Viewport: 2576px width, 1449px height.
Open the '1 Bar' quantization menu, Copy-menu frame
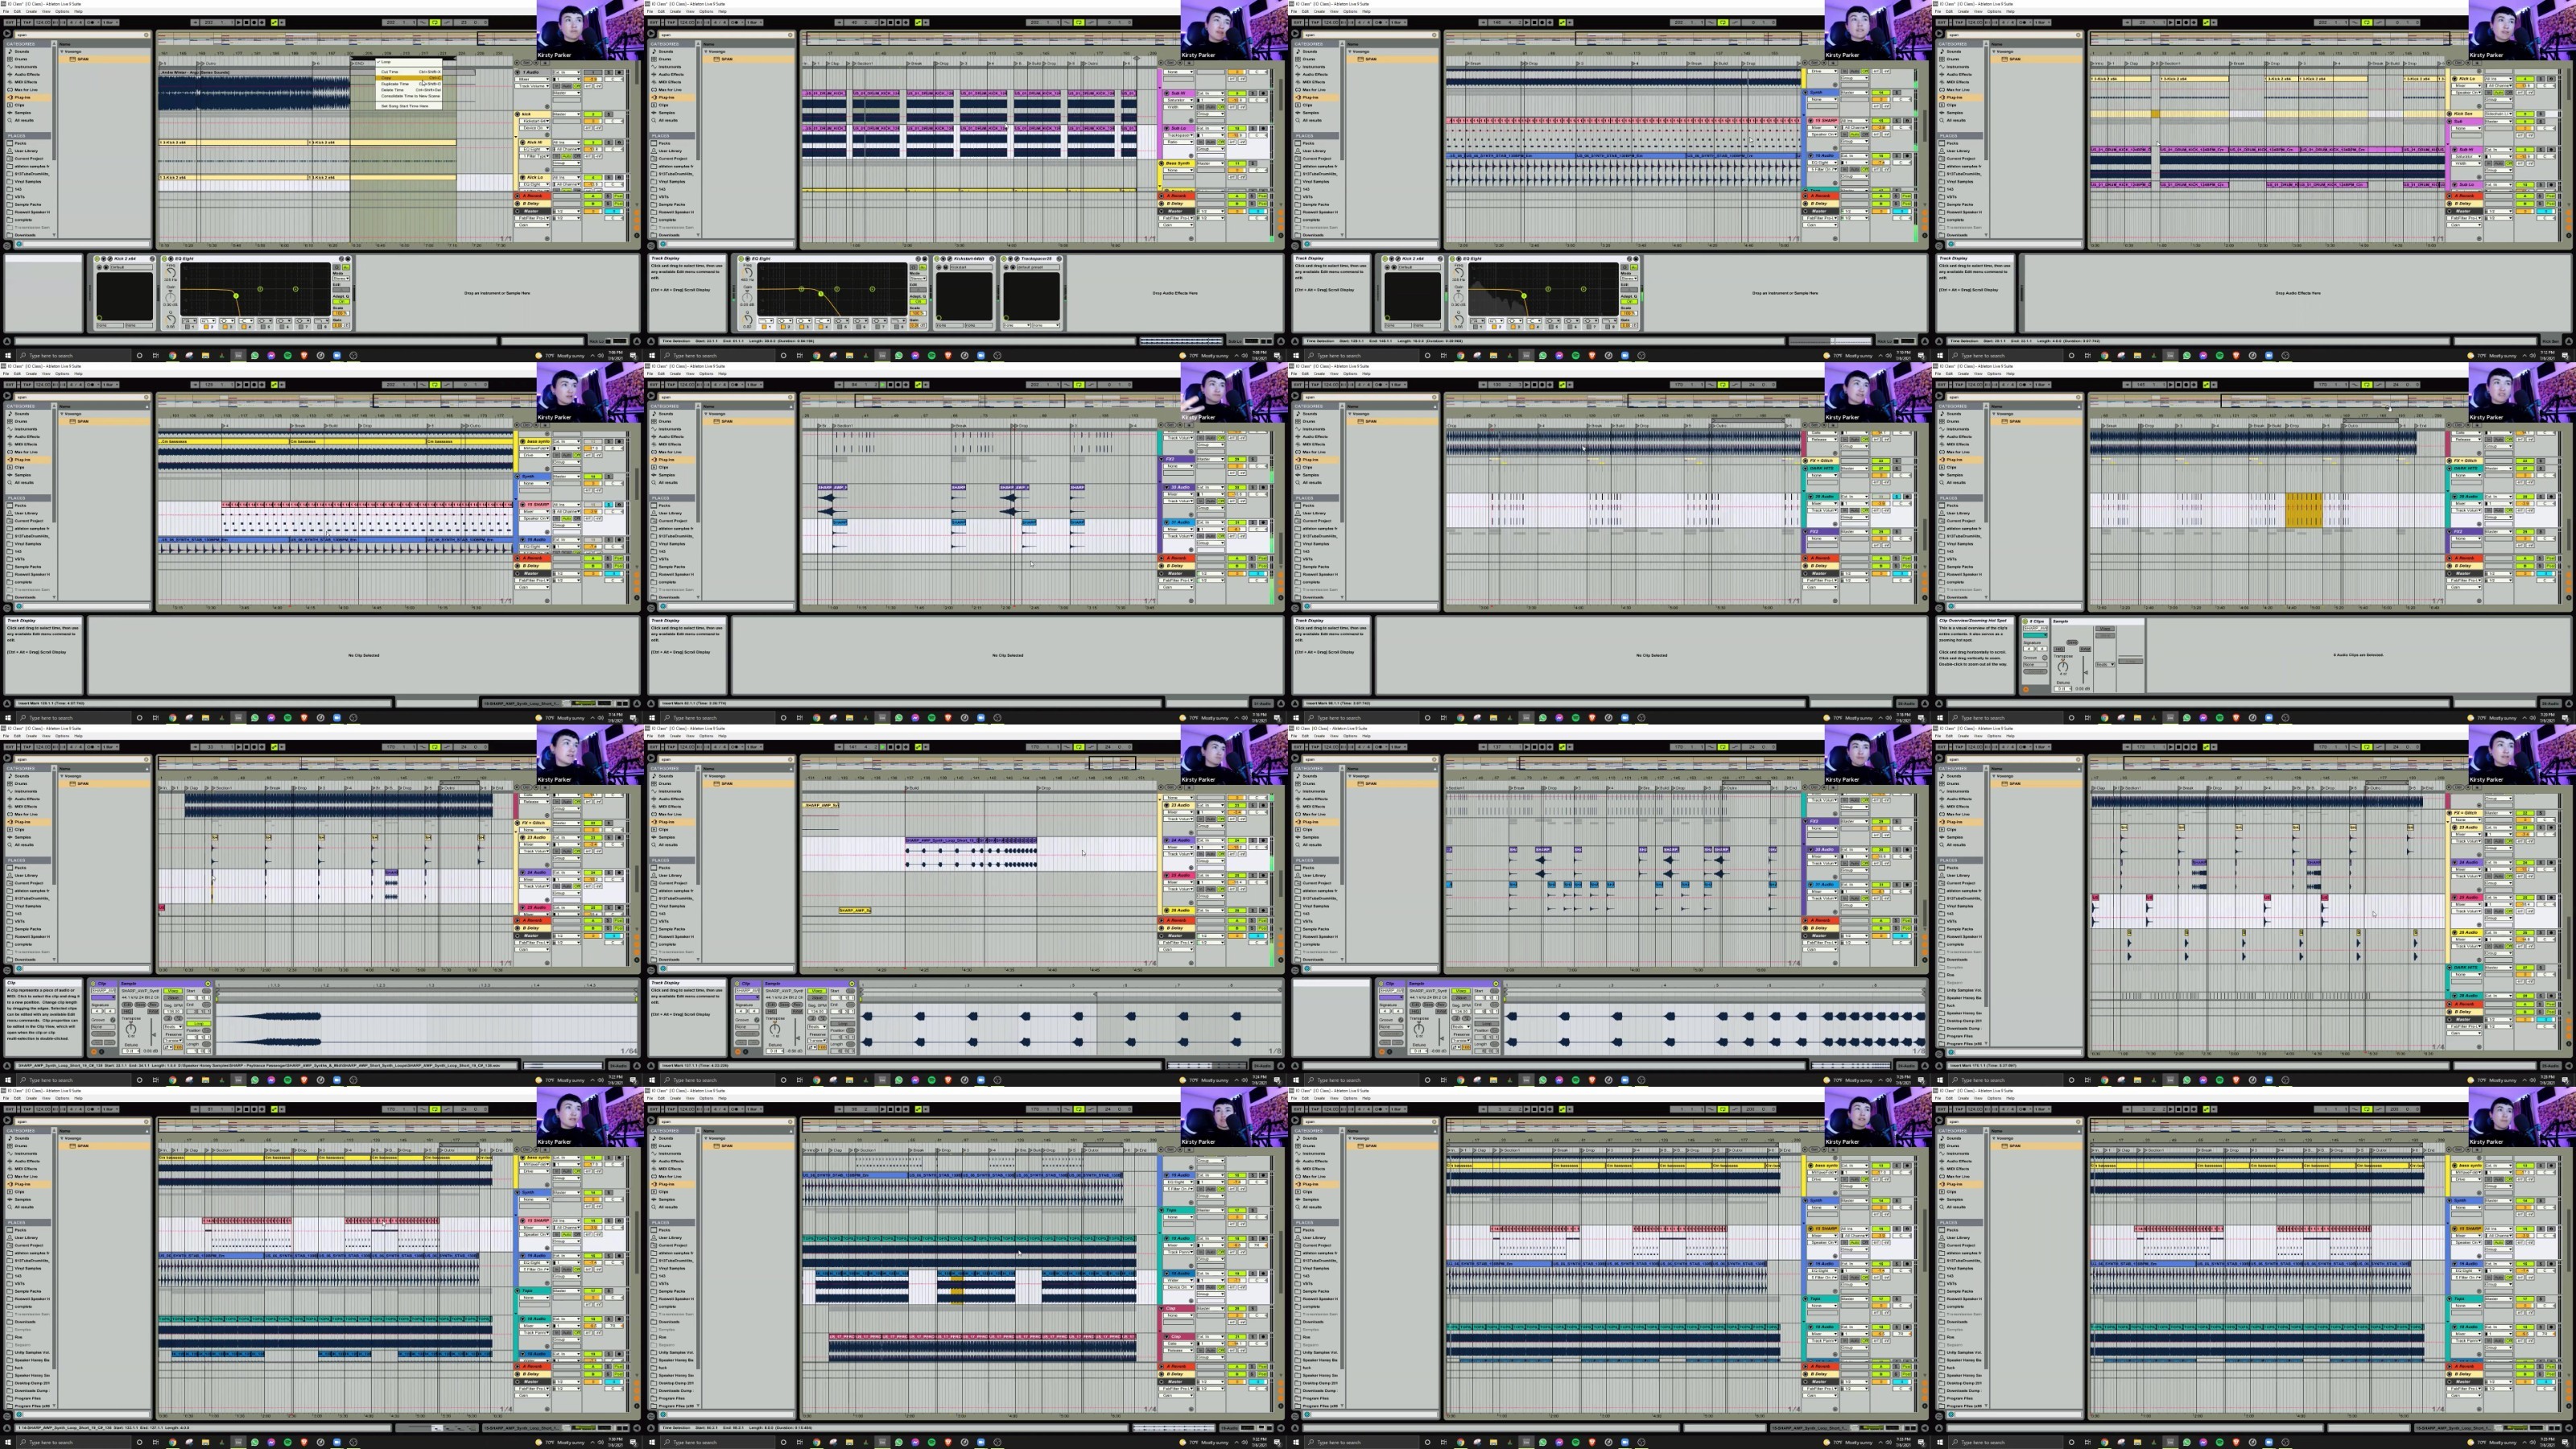pyautogui.click(x=110, y=23)
